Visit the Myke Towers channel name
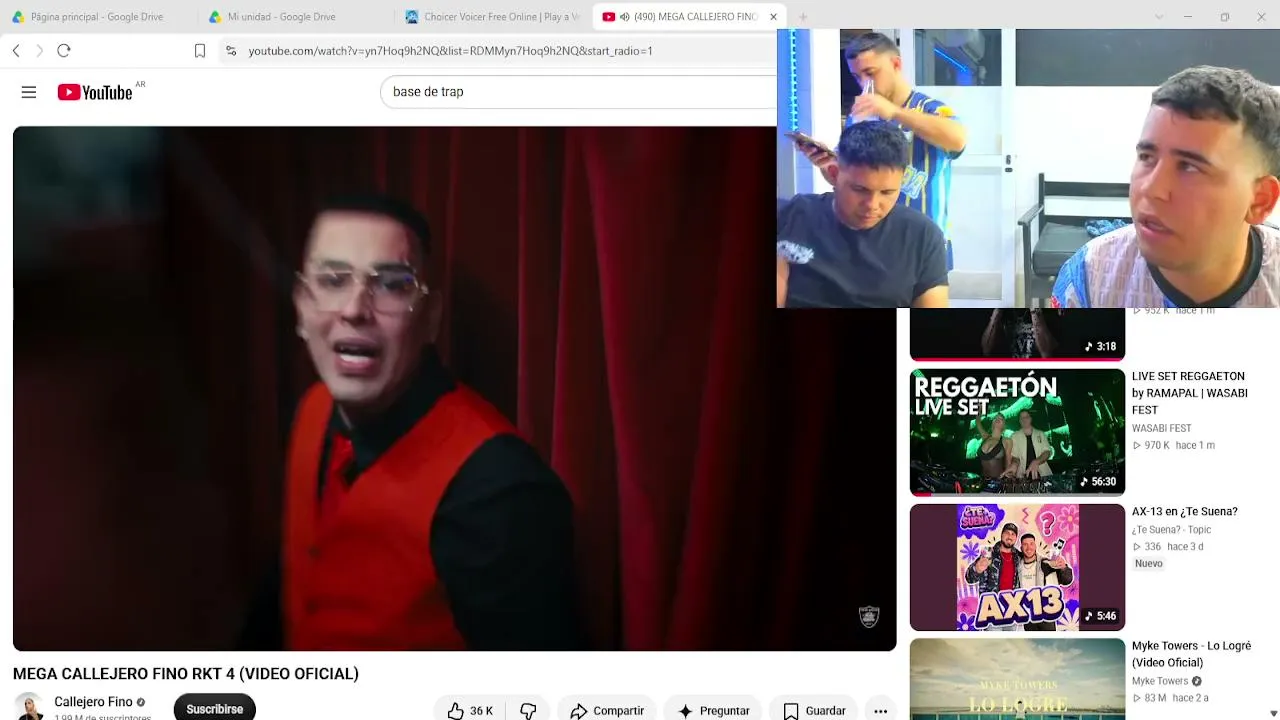1280x720 pixels. tap(1160, 682)
